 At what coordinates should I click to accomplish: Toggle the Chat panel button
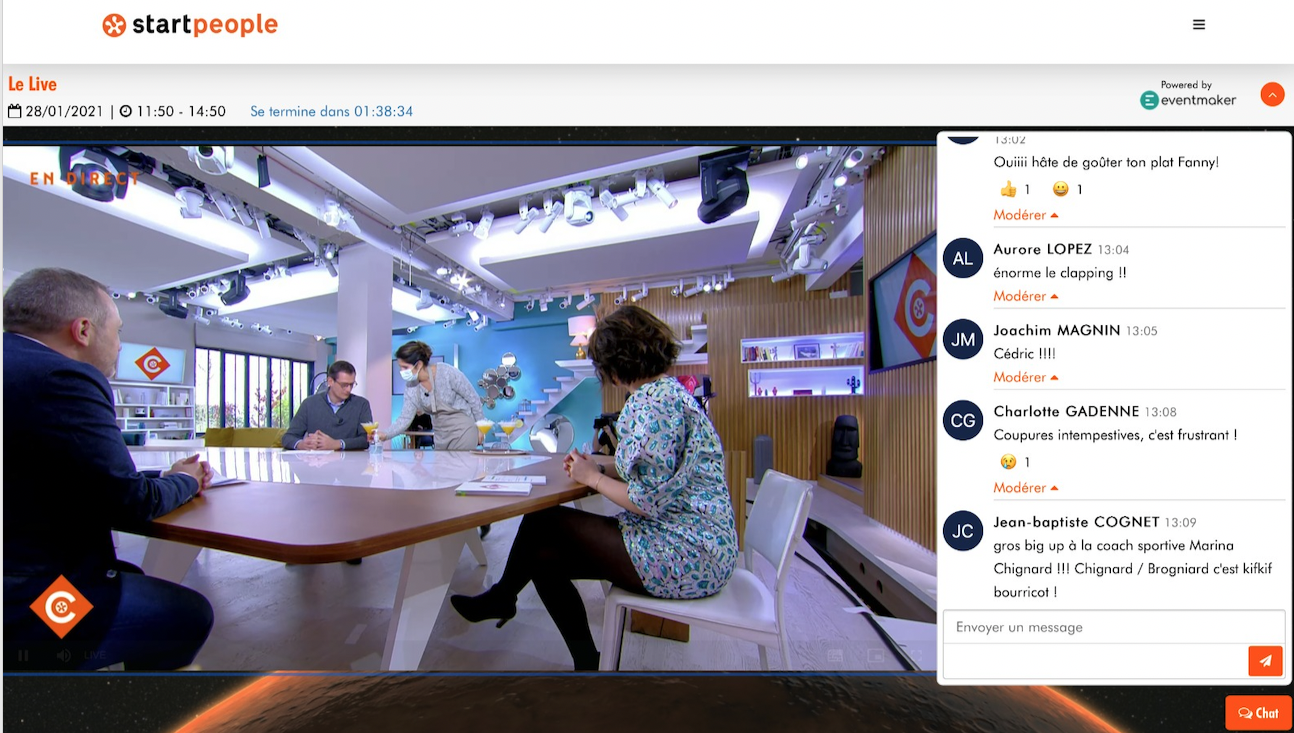point(1258,713)
